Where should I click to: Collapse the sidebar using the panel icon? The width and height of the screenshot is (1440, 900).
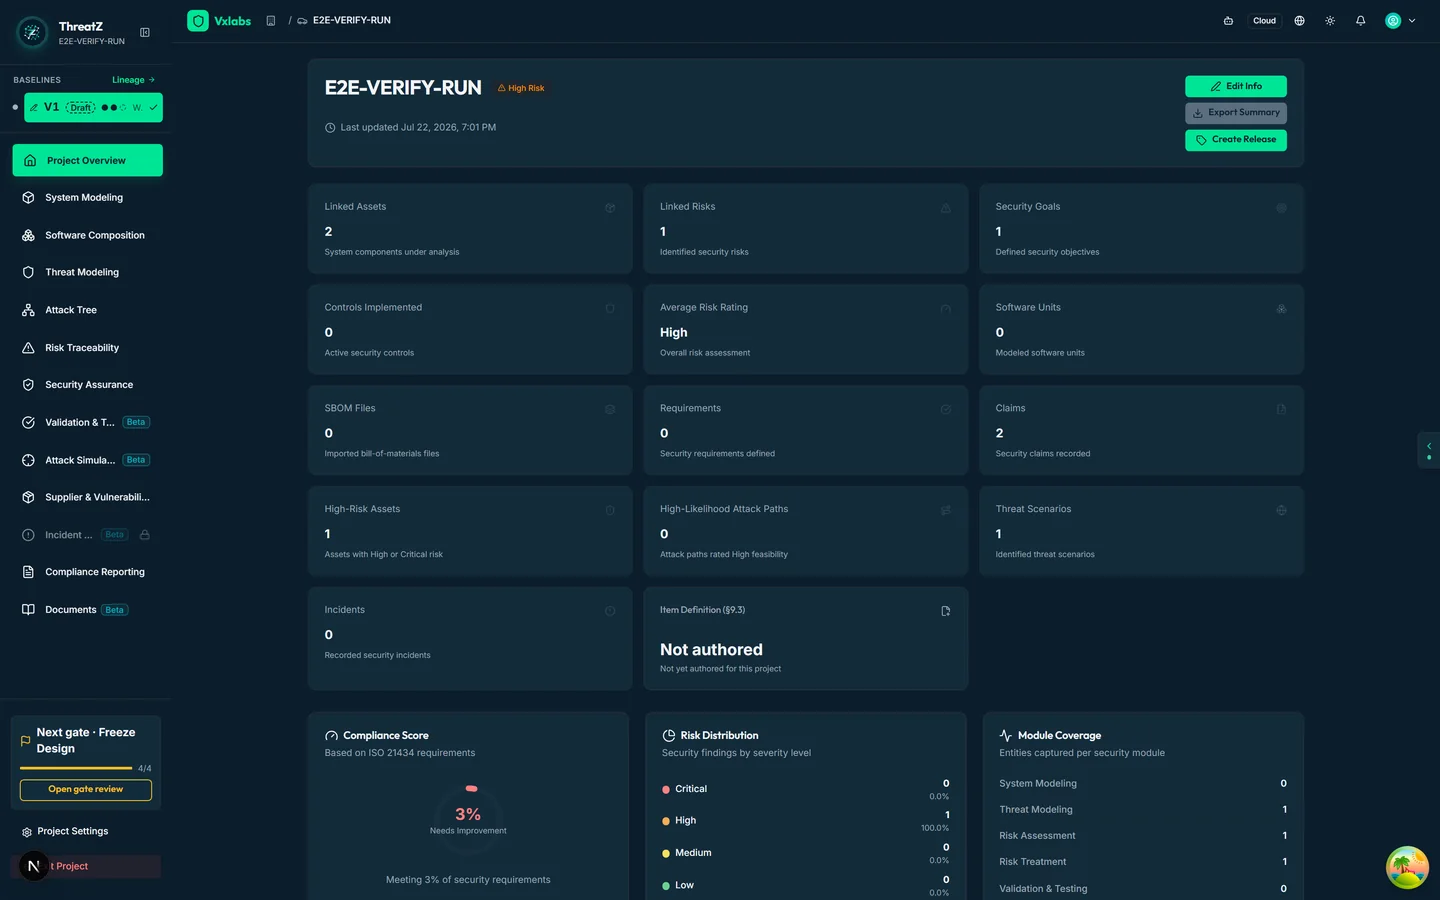(x=145, y=33)
